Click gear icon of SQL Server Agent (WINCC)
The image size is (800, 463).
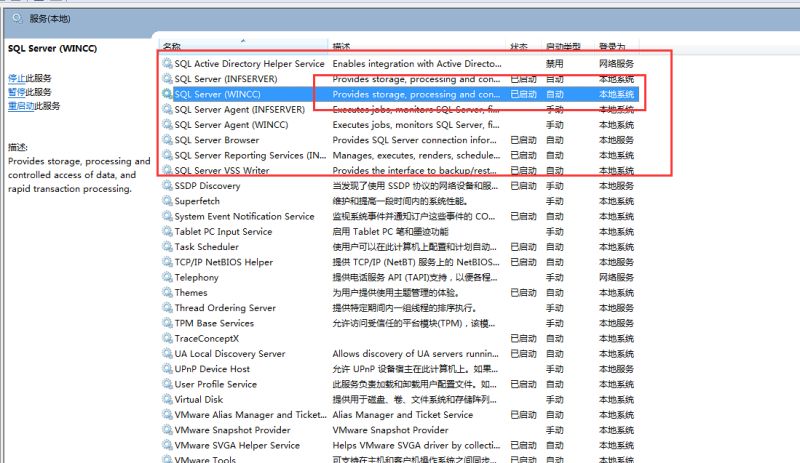click(x=167, y=125)
